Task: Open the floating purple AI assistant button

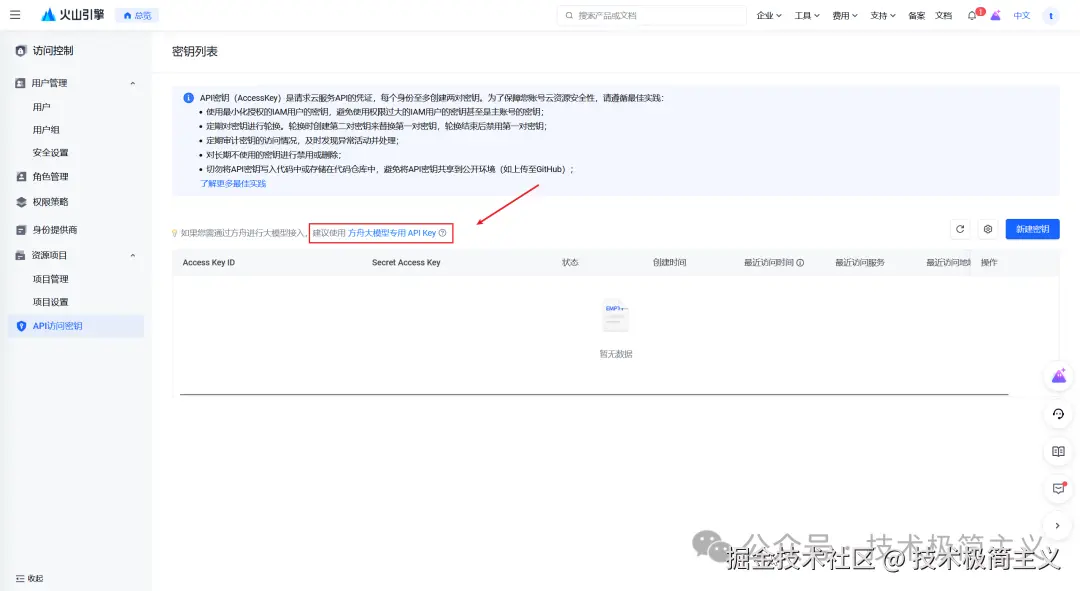Action: tap(1059, 376)
